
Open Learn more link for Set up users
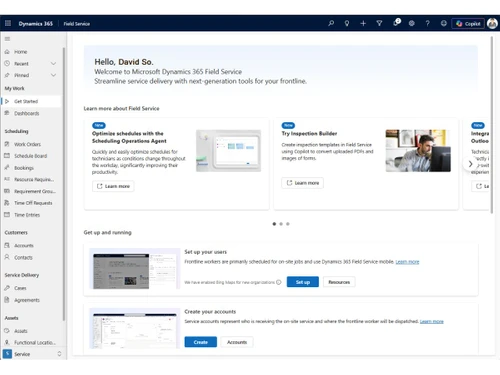pos(407,262)
